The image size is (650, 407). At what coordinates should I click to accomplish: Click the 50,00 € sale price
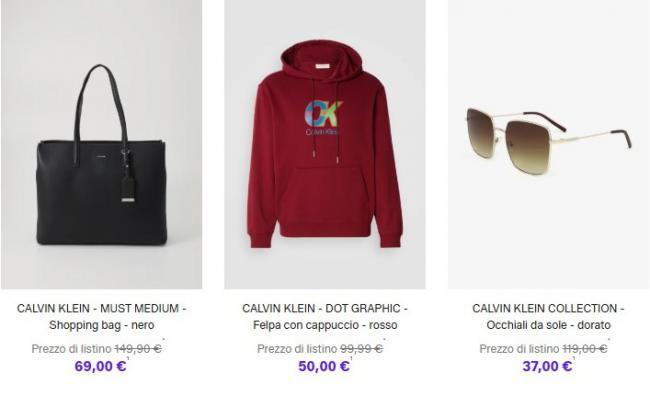point(324,366)
